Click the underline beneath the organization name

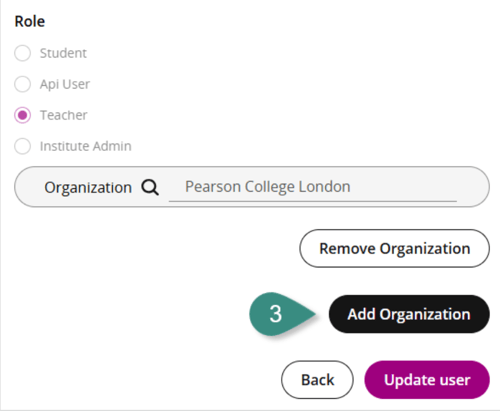click(x=313, y=201)
